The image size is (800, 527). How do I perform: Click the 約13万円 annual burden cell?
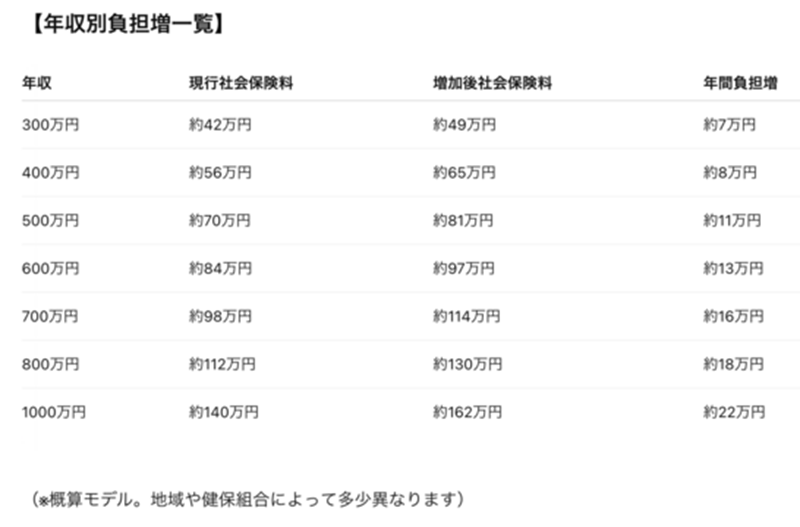point(733,269)
